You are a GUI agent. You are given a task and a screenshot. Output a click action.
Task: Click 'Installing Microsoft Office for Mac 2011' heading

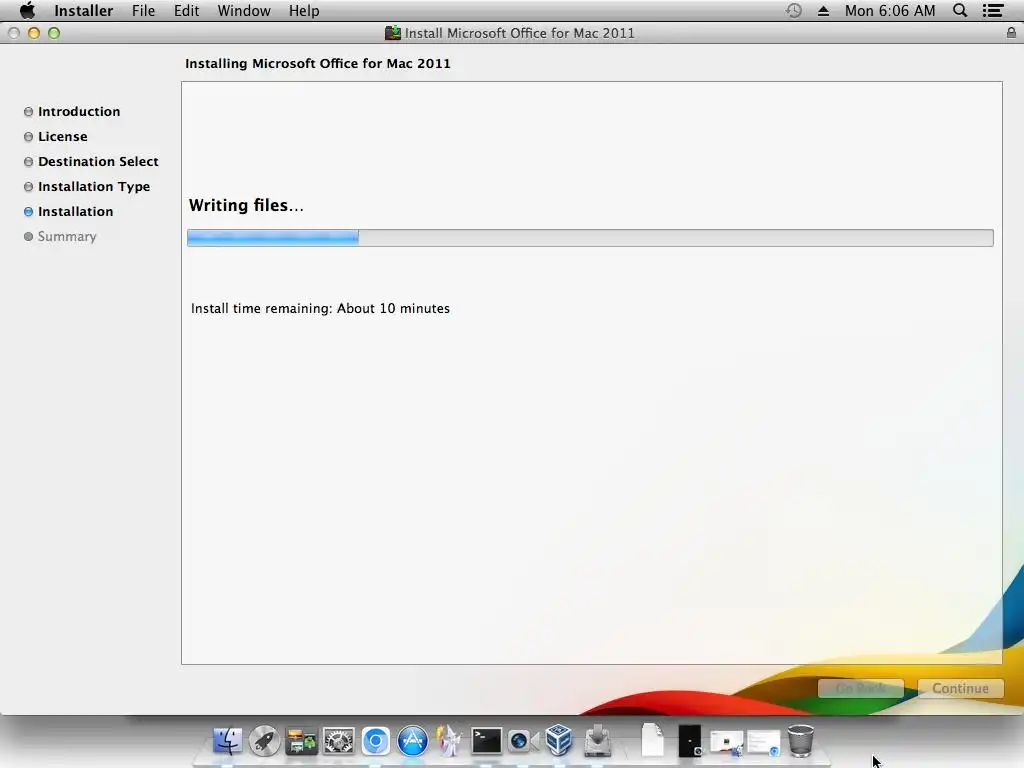[x=317, y=63]
